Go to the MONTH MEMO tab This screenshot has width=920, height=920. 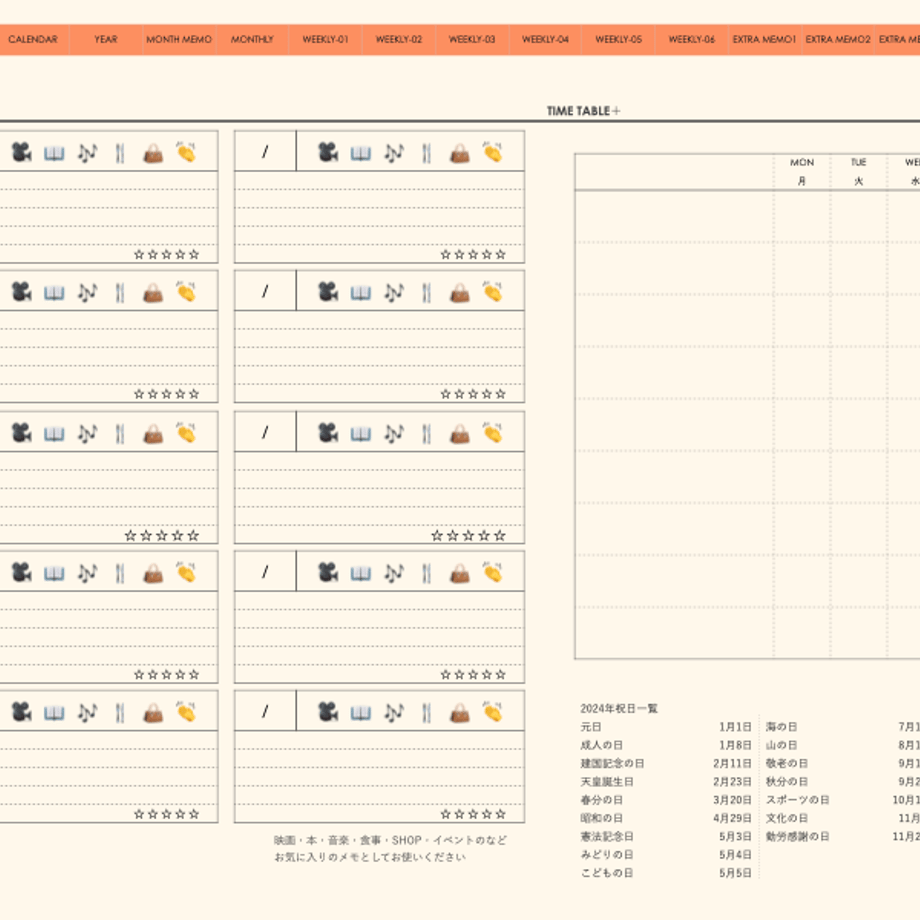tap(179, 39)
